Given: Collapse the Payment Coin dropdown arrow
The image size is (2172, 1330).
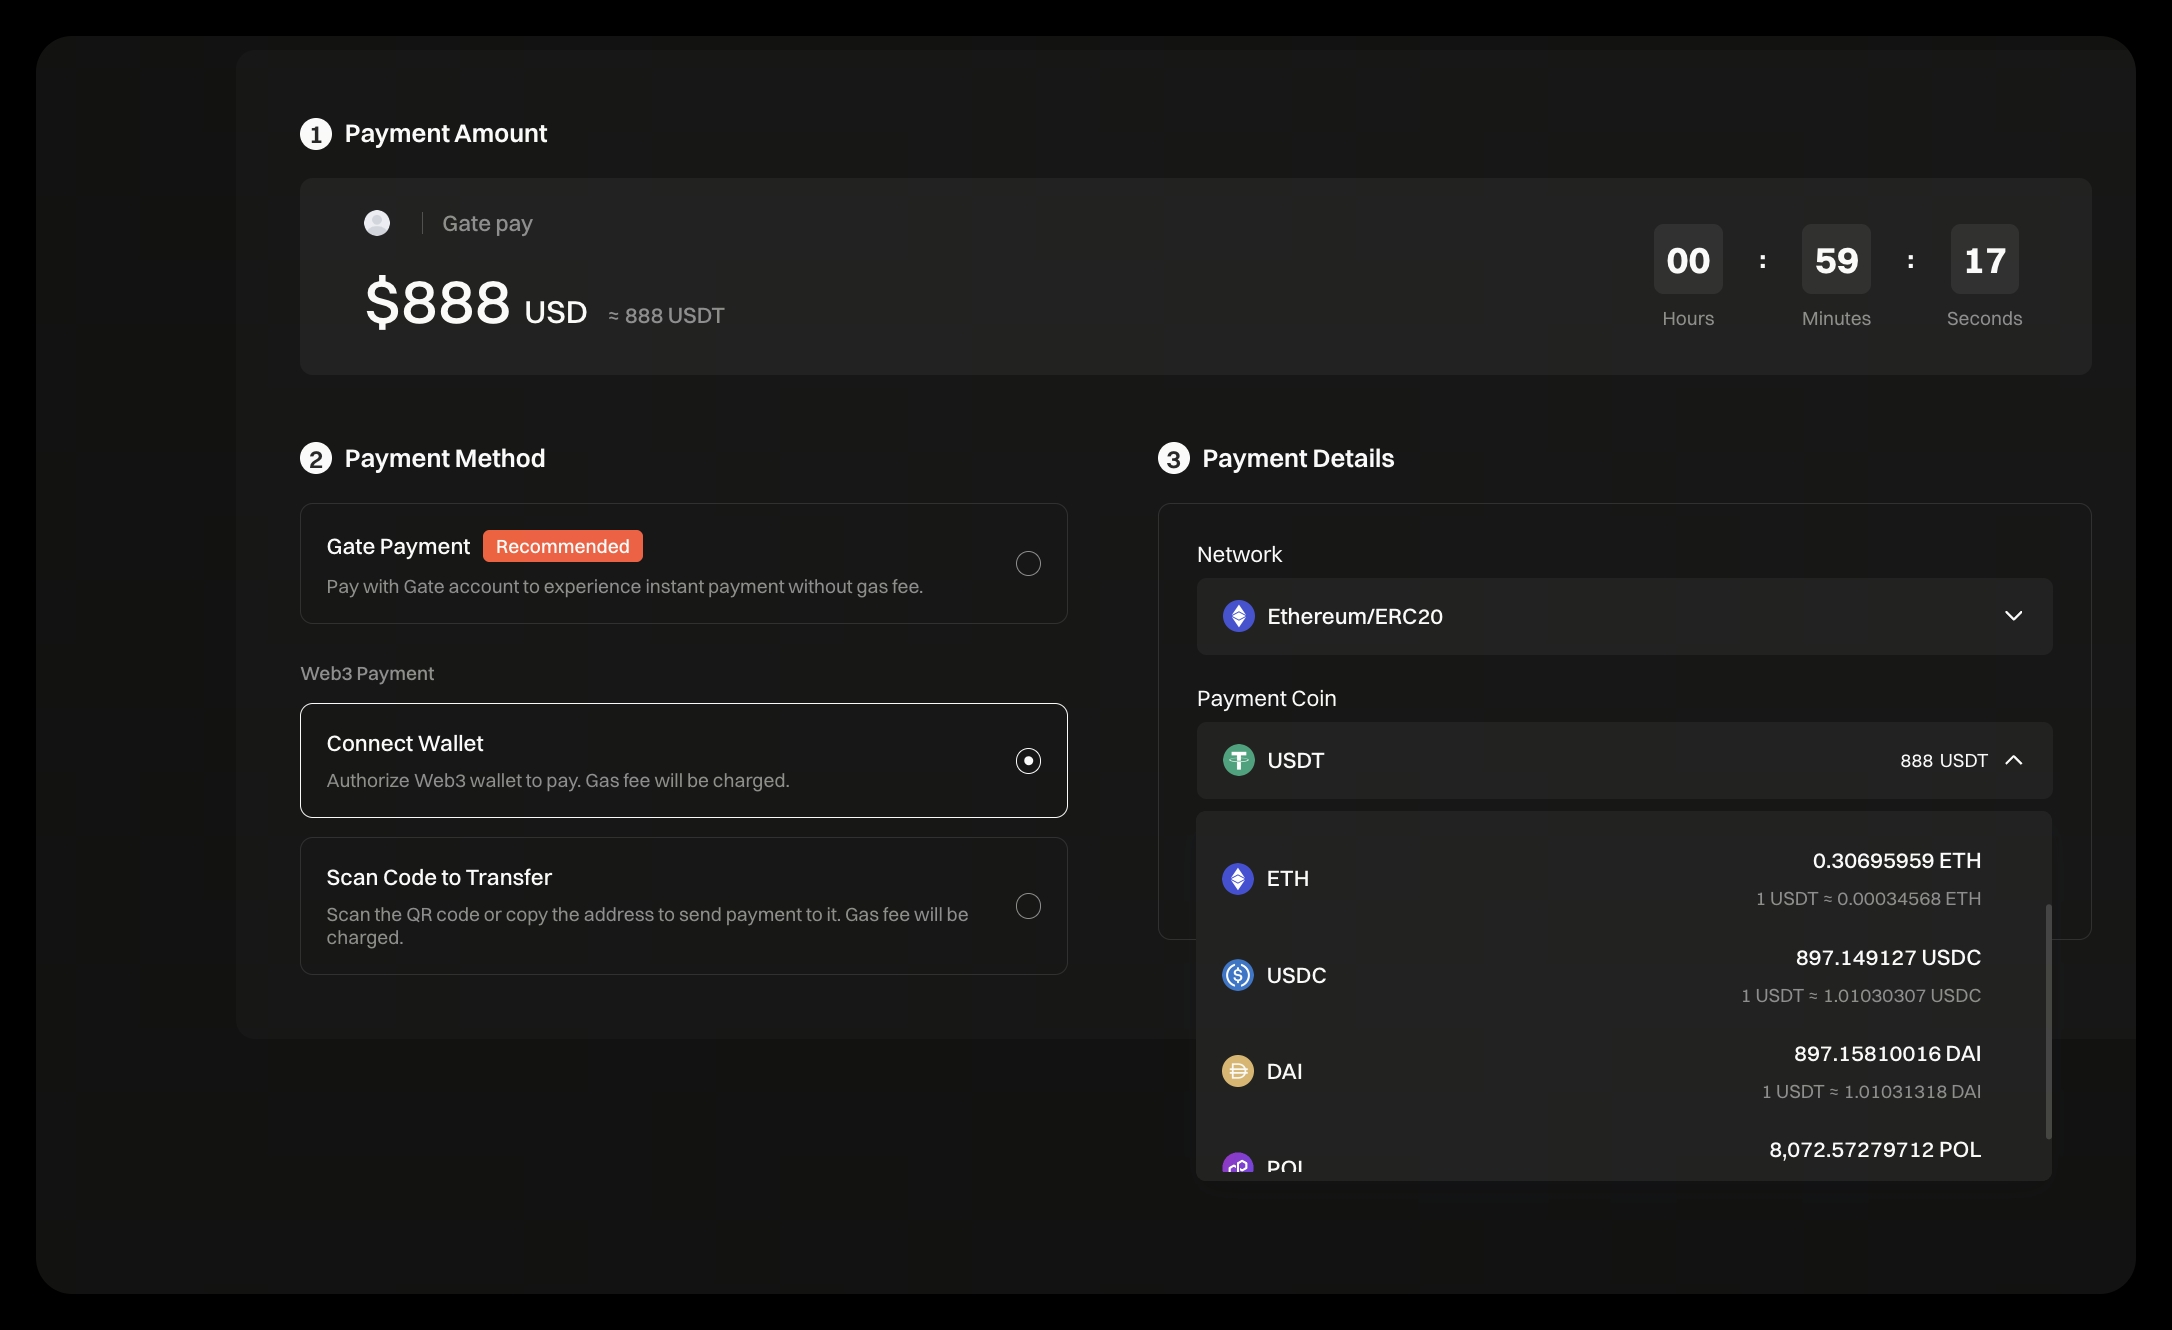Looking at the screenshot, I should click(2013, 760).
